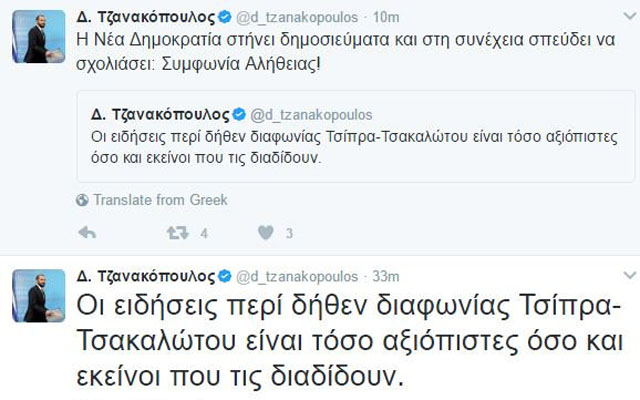Open the 33m timestamp link
Screen dimensions: 640x400
pos(386,276)
